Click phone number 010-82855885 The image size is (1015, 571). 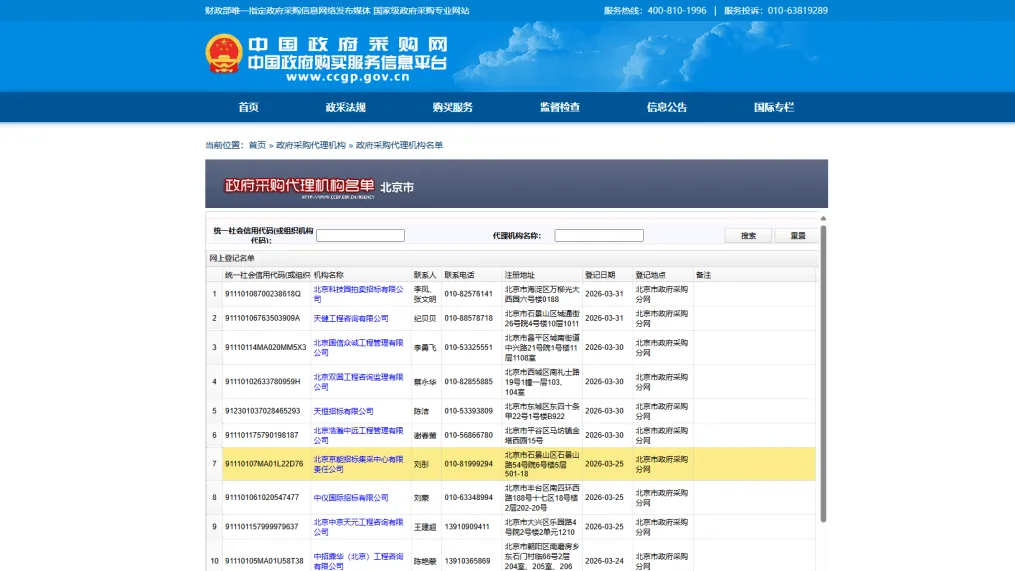pos(469,382)
